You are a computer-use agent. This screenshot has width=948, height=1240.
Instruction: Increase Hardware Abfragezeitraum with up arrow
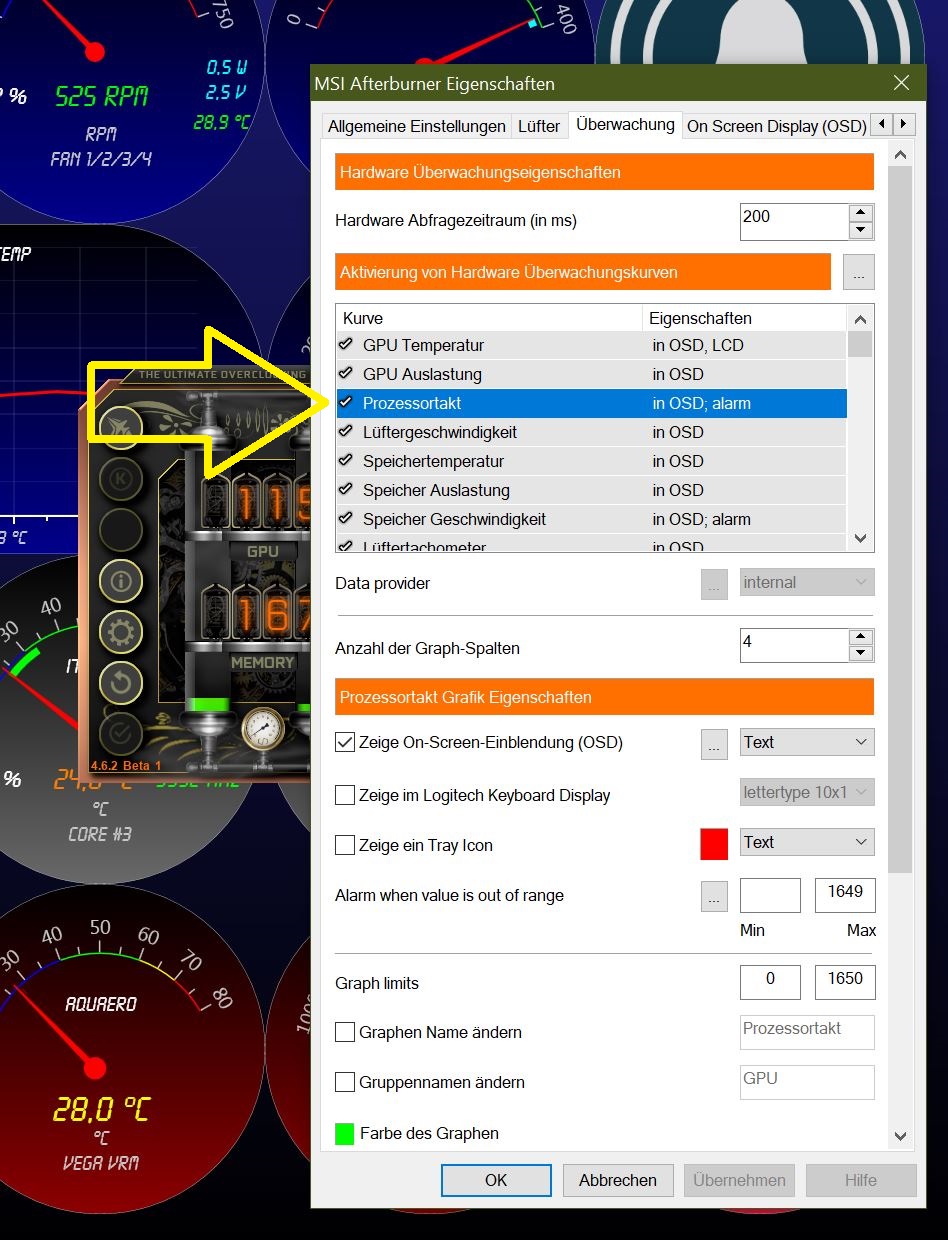click(860, 212)
